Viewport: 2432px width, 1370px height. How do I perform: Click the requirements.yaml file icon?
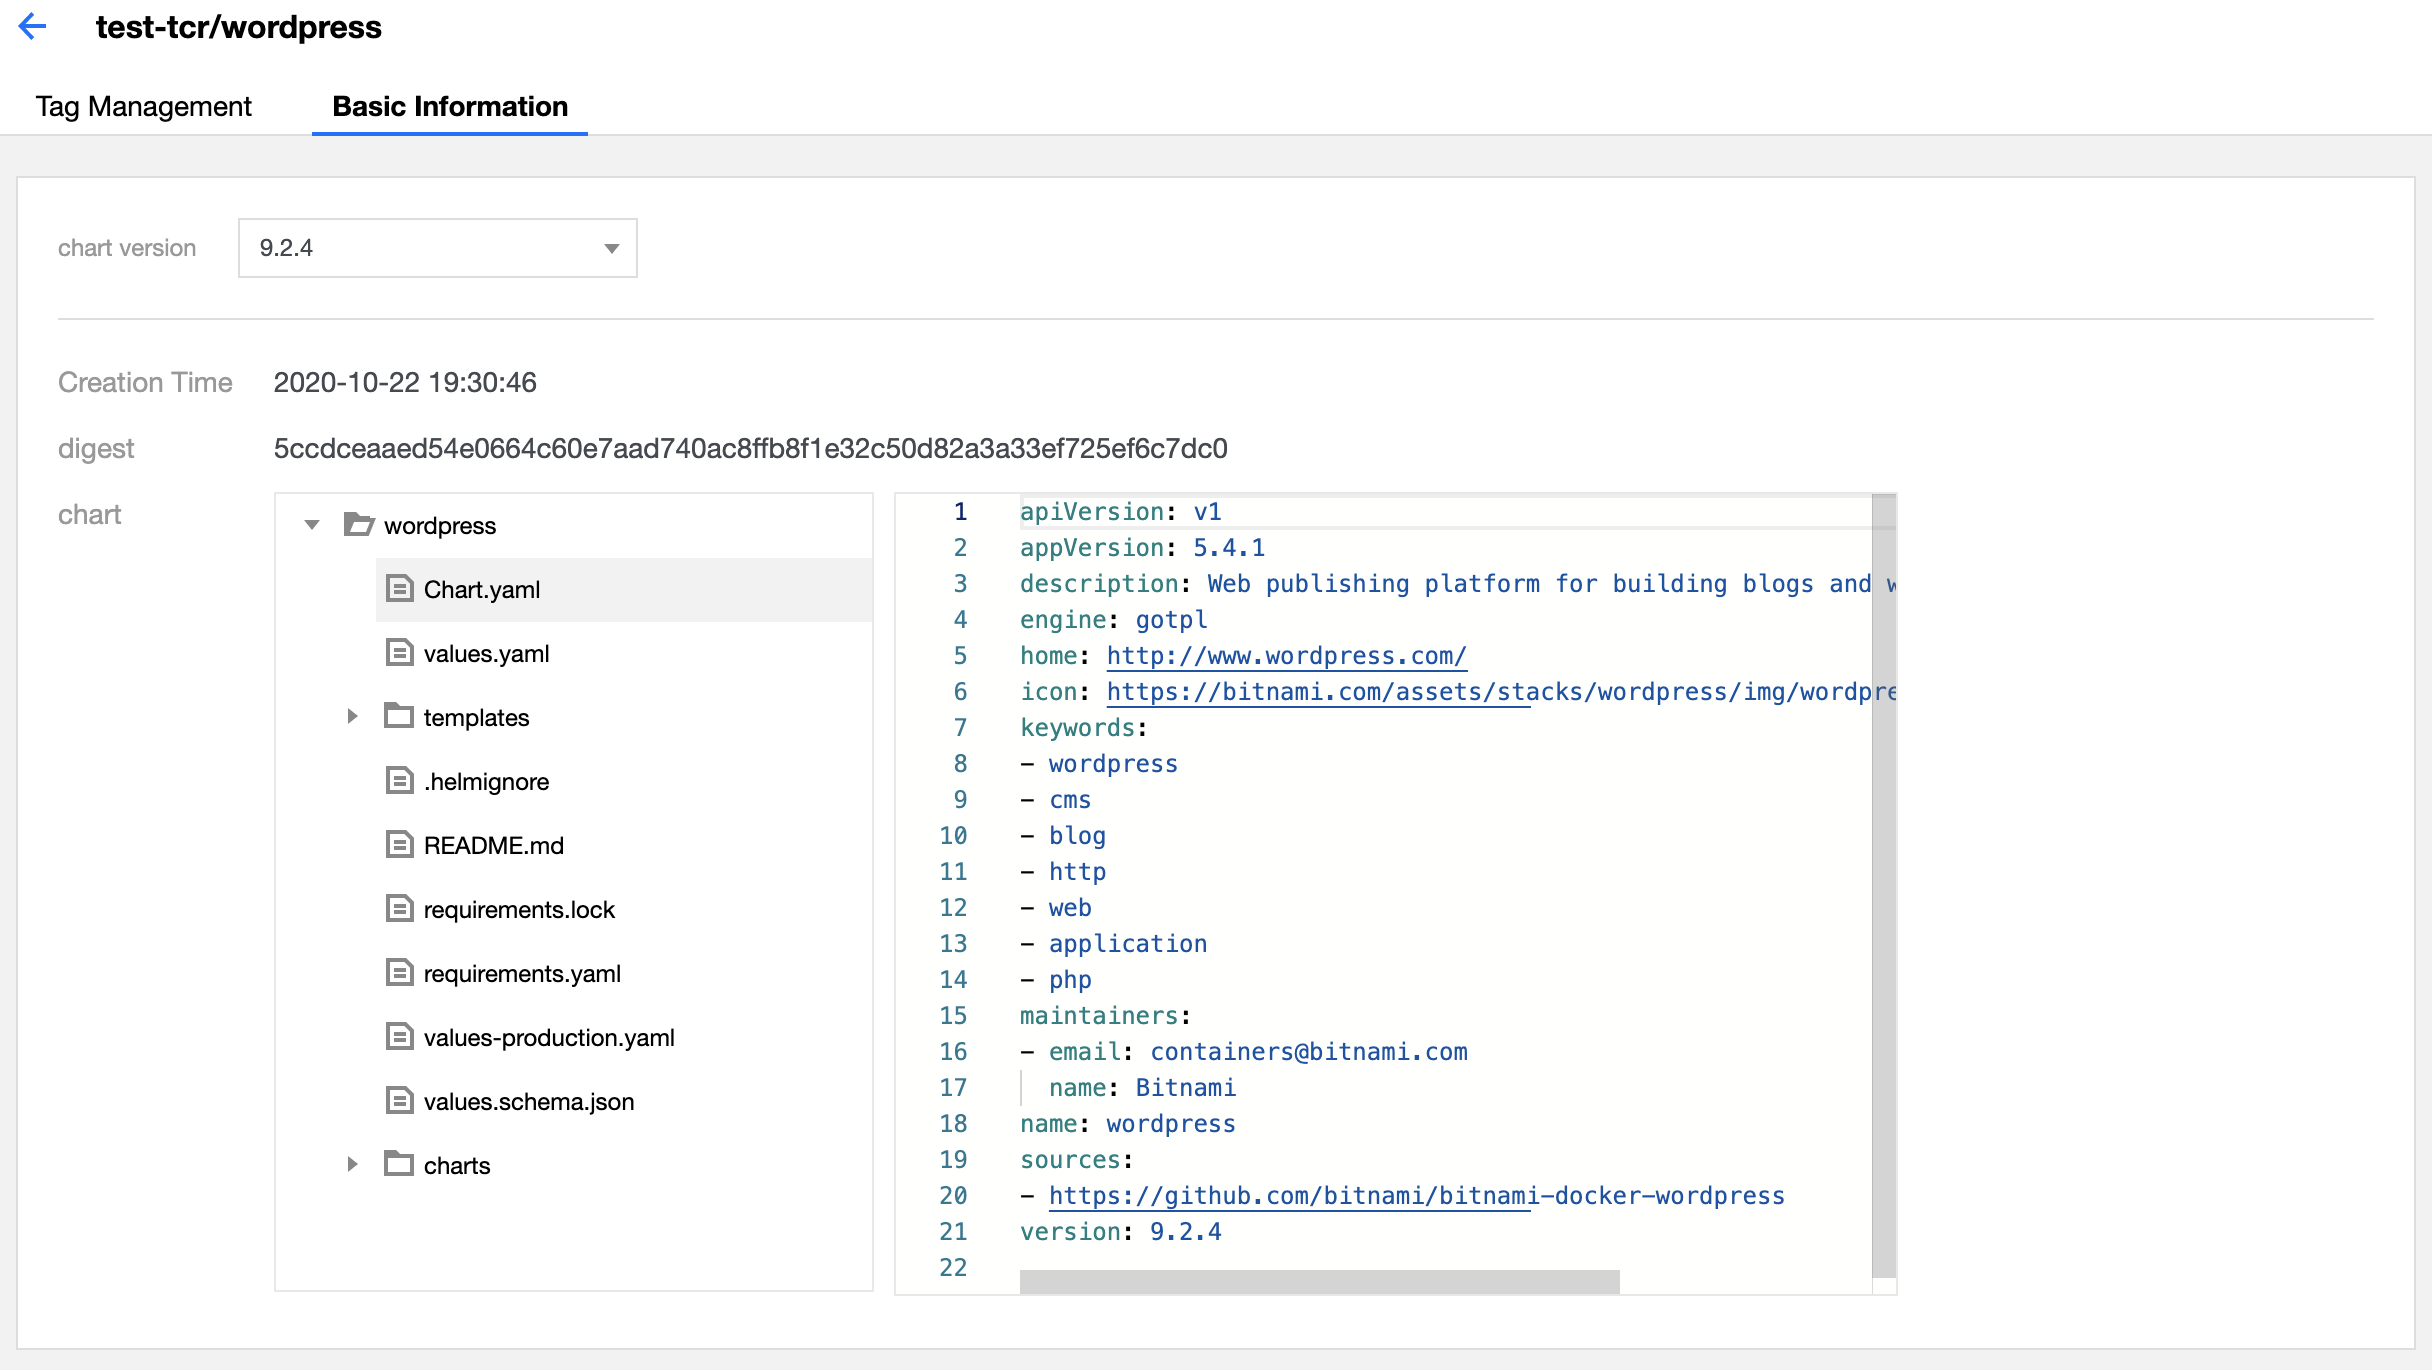(x=399, y=972)
